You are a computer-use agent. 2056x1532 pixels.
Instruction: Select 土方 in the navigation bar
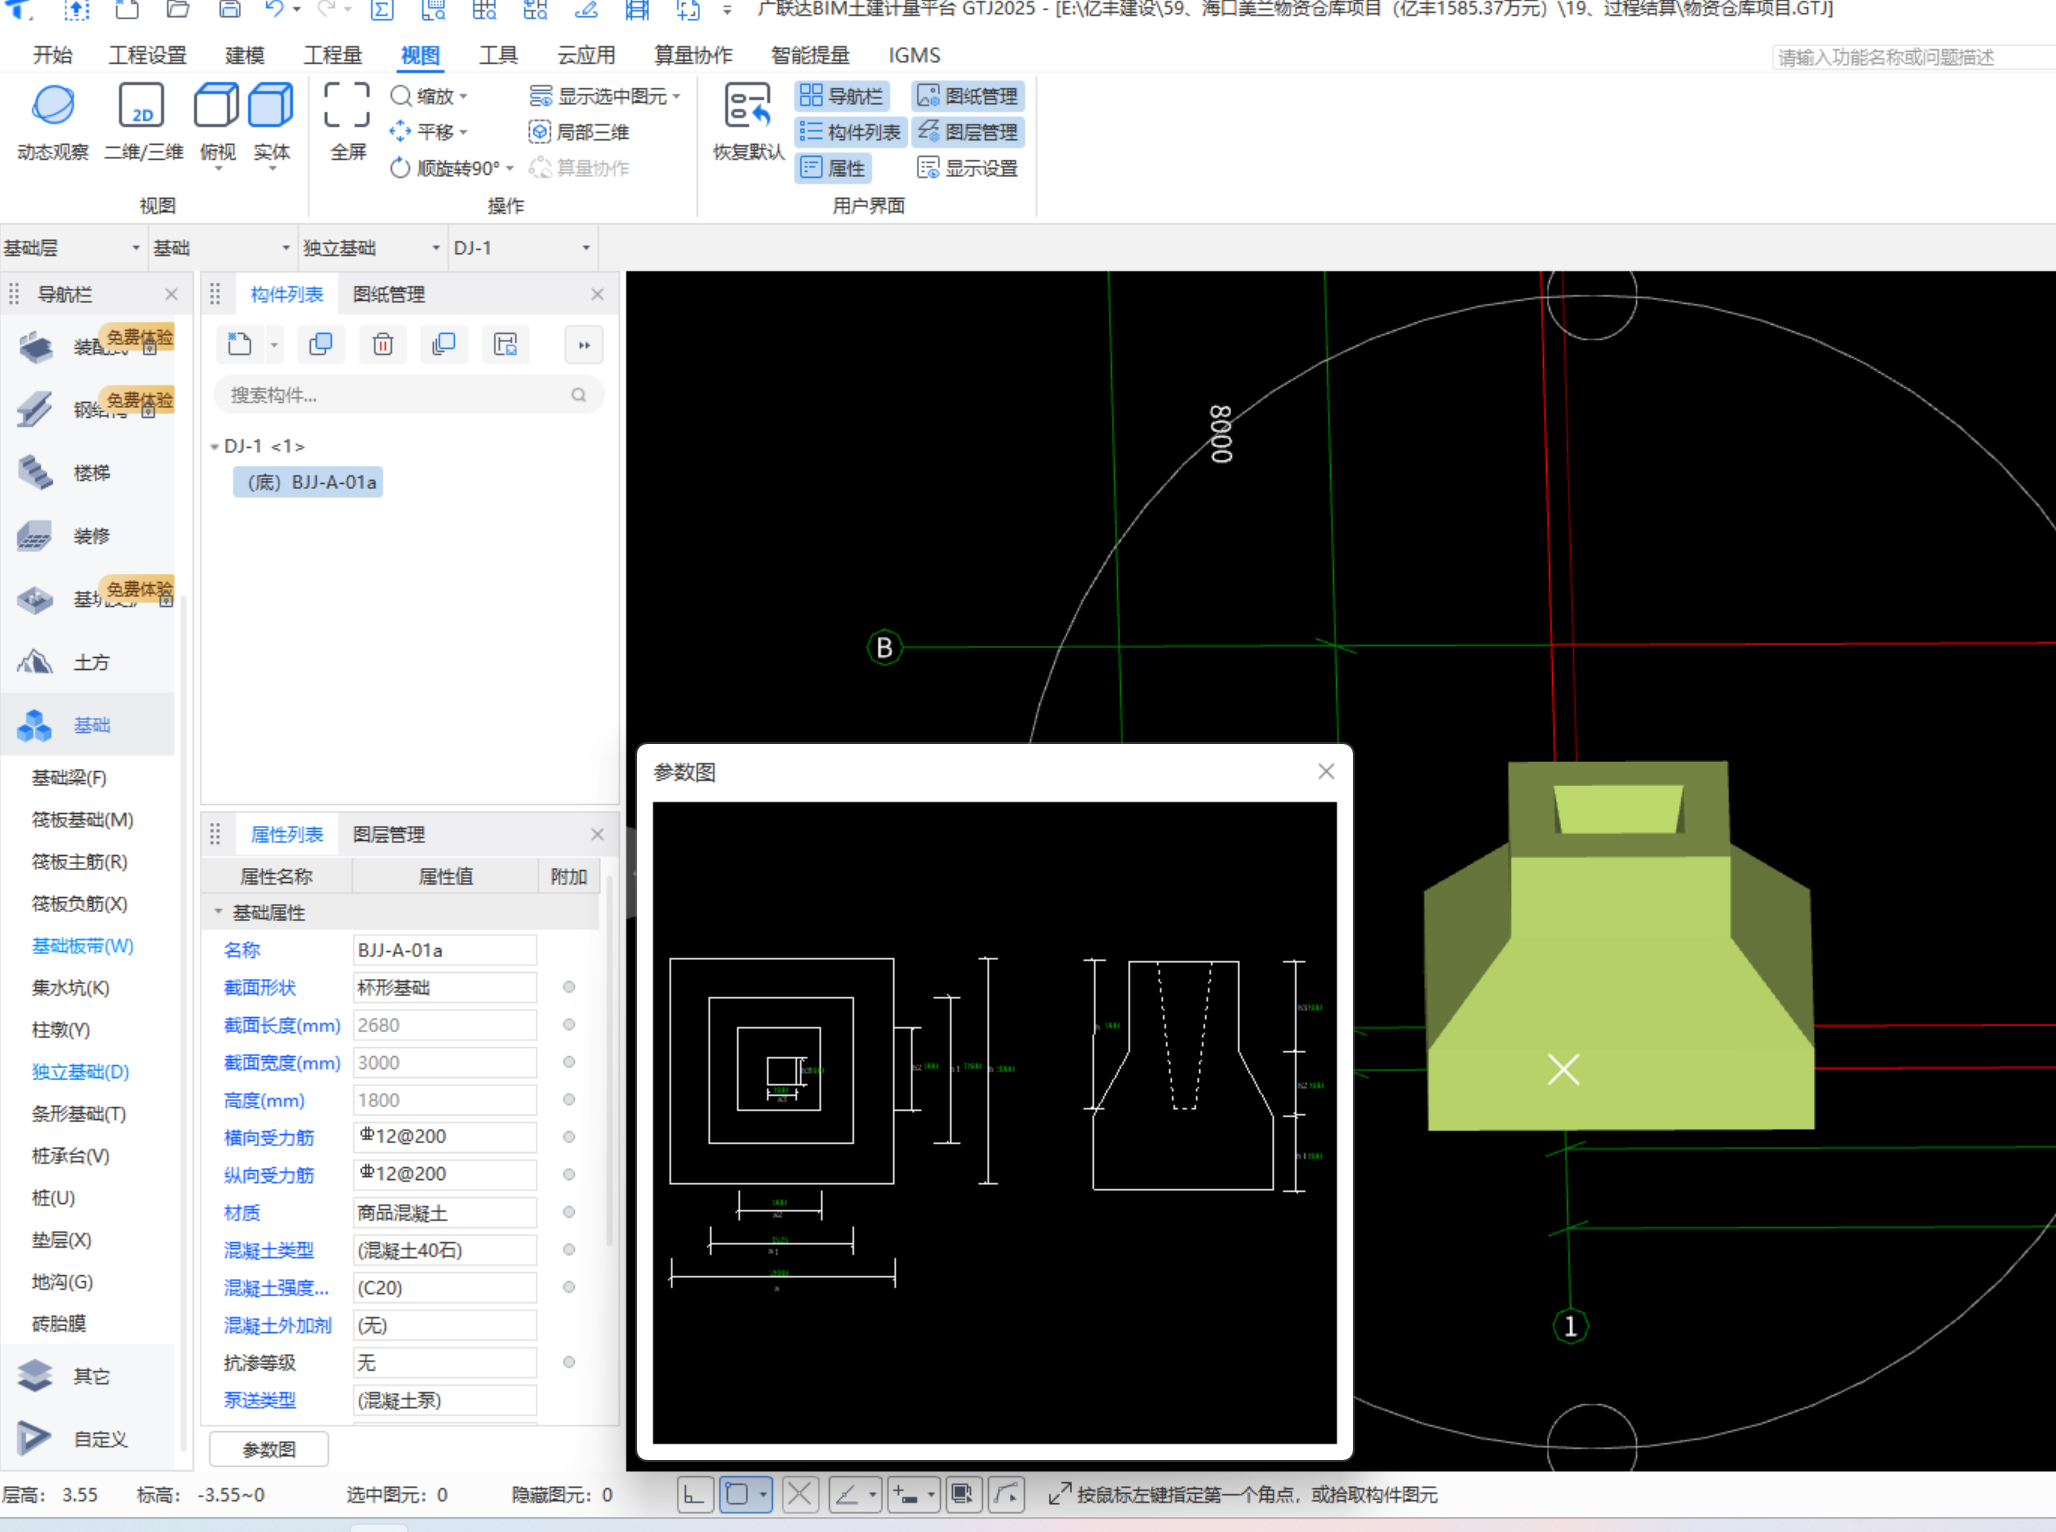88,662
